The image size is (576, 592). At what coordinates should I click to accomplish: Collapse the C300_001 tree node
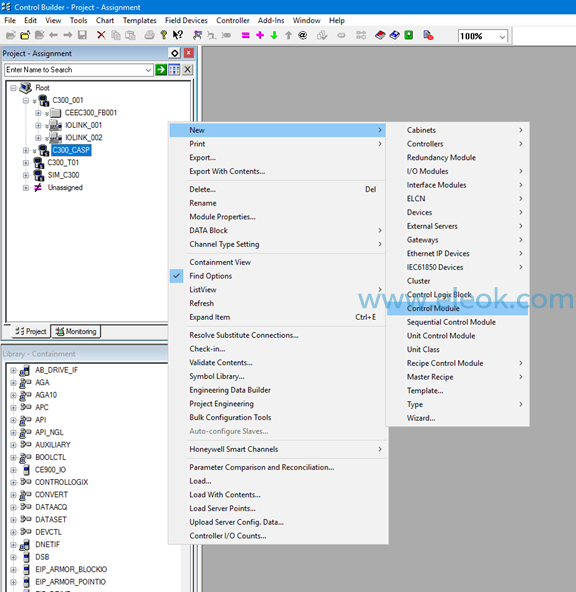26,100
